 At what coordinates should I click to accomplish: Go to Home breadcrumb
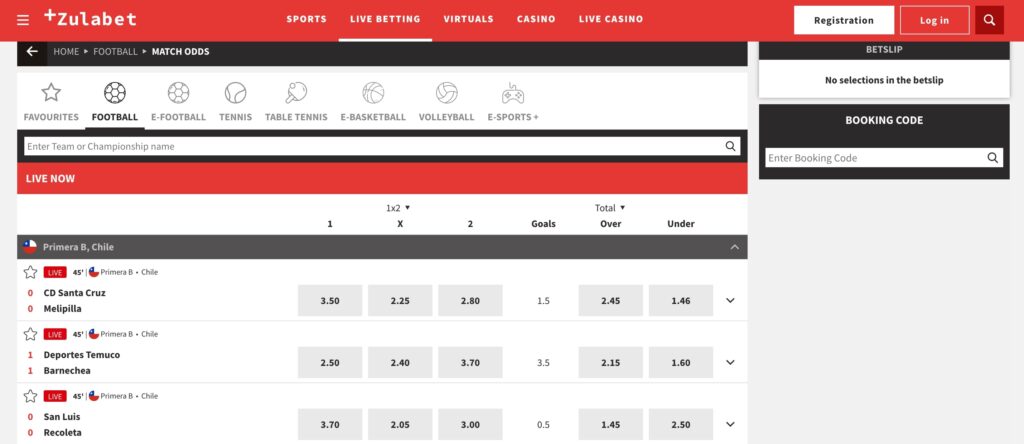point(66,52)
